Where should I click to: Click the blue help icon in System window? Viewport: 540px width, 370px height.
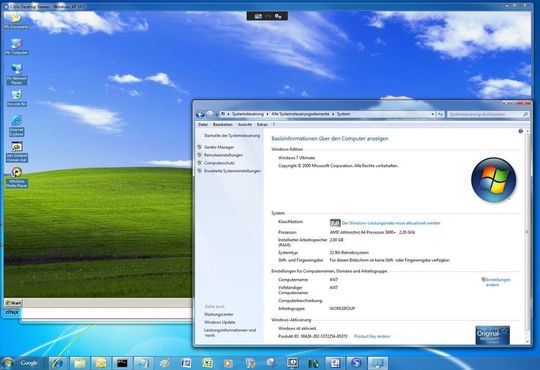[x=521, y=131]
